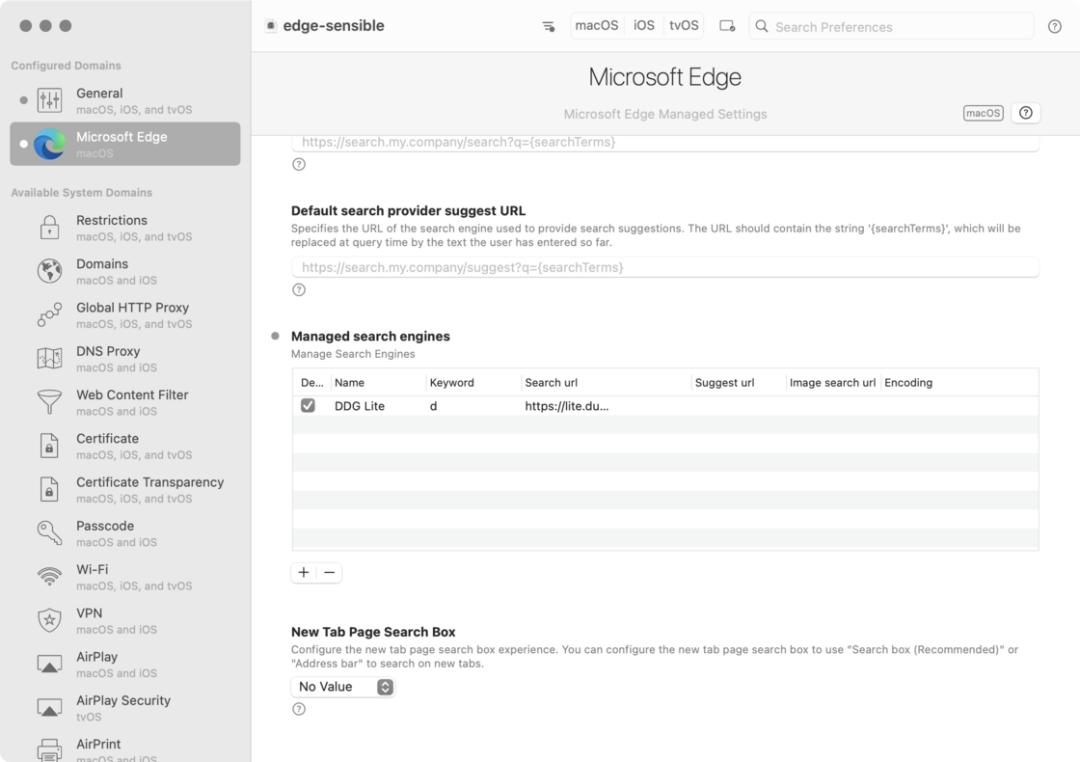Viewport: 1080px width, 762px height.
Task: Click the Managed search engines heading
Action: pyautogui.click(x=371, y=336)
